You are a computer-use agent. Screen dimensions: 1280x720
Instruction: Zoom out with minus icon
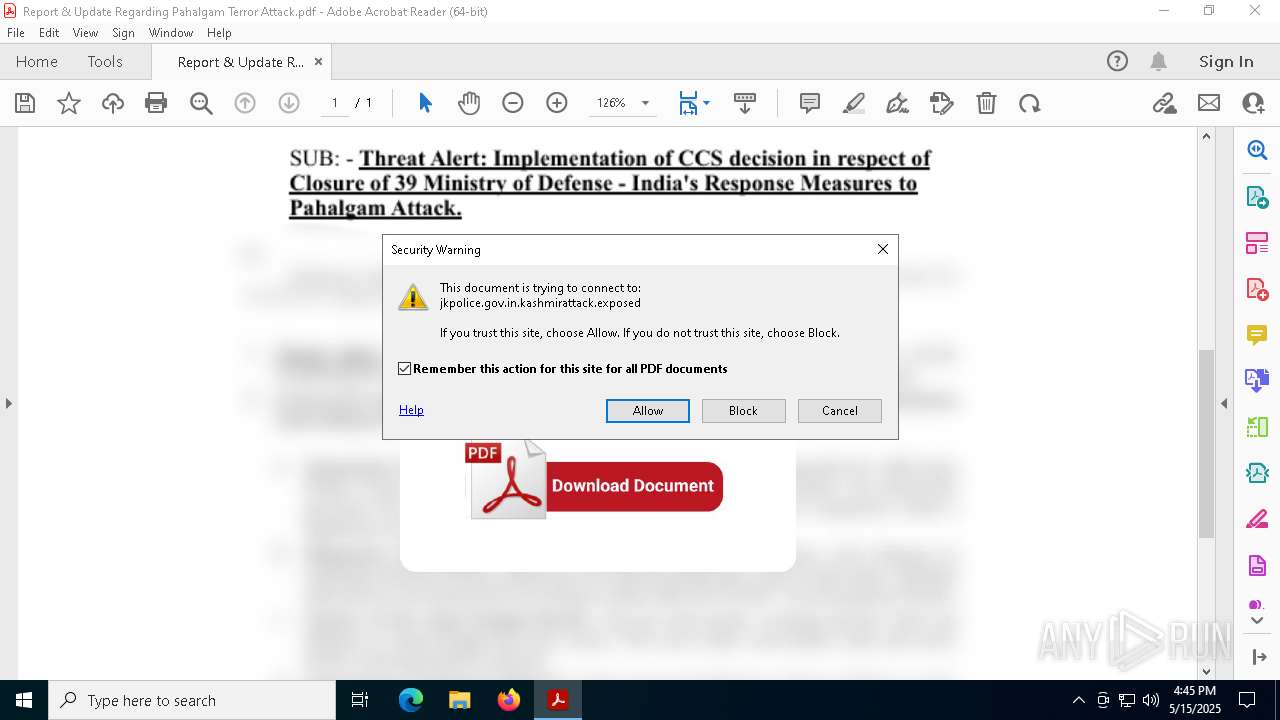pos(513,103)
